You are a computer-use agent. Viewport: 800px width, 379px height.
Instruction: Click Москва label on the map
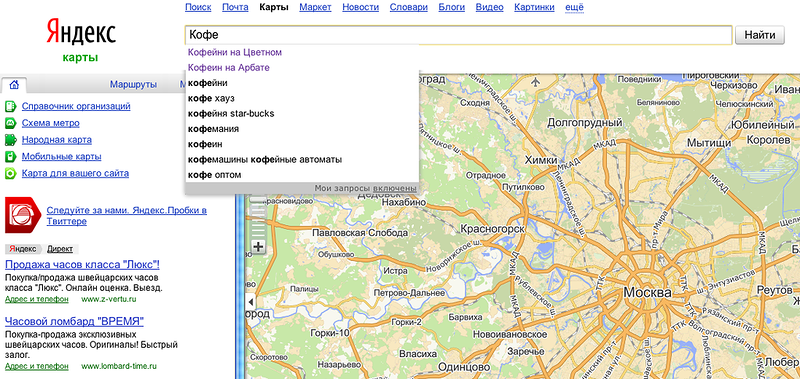coord(647,293)
